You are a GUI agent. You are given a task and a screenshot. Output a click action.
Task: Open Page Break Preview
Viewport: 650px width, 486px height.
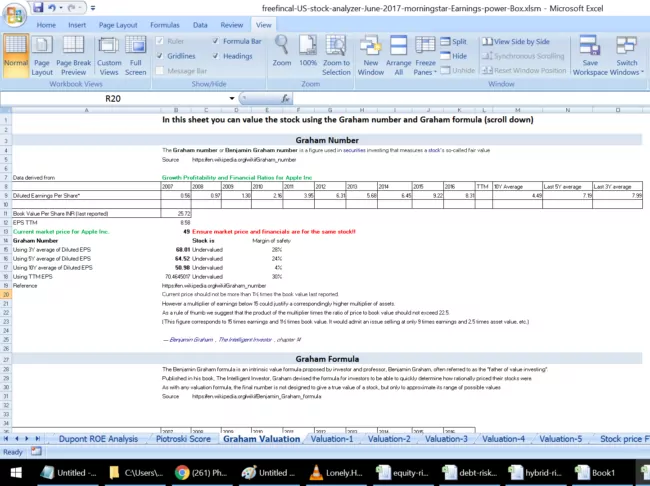coord(73,54)
